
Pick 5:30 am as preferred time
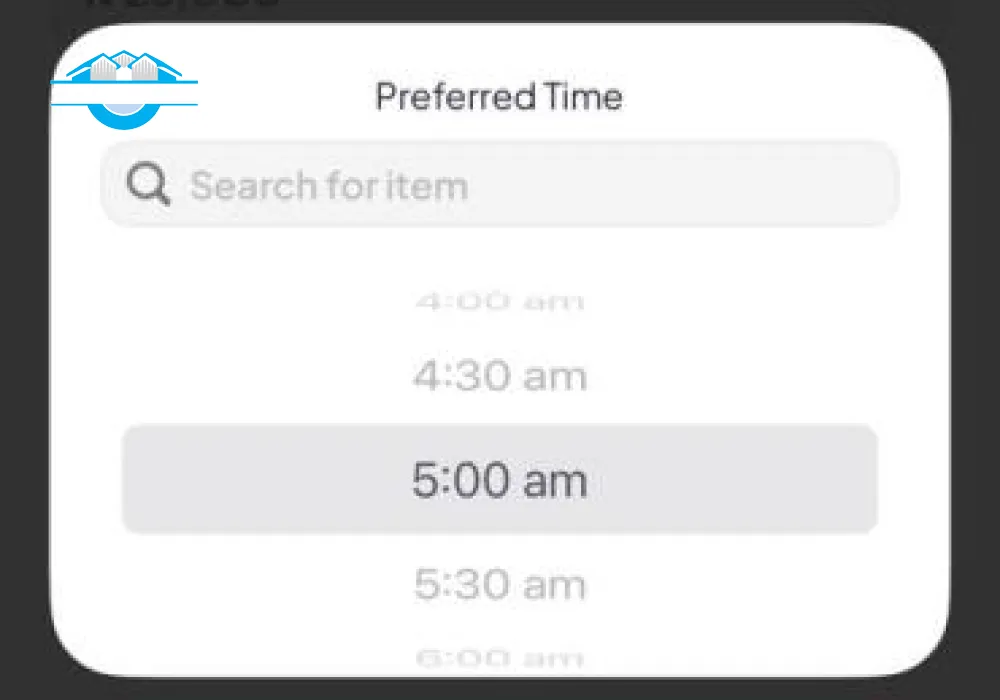(x=499, y=583)
